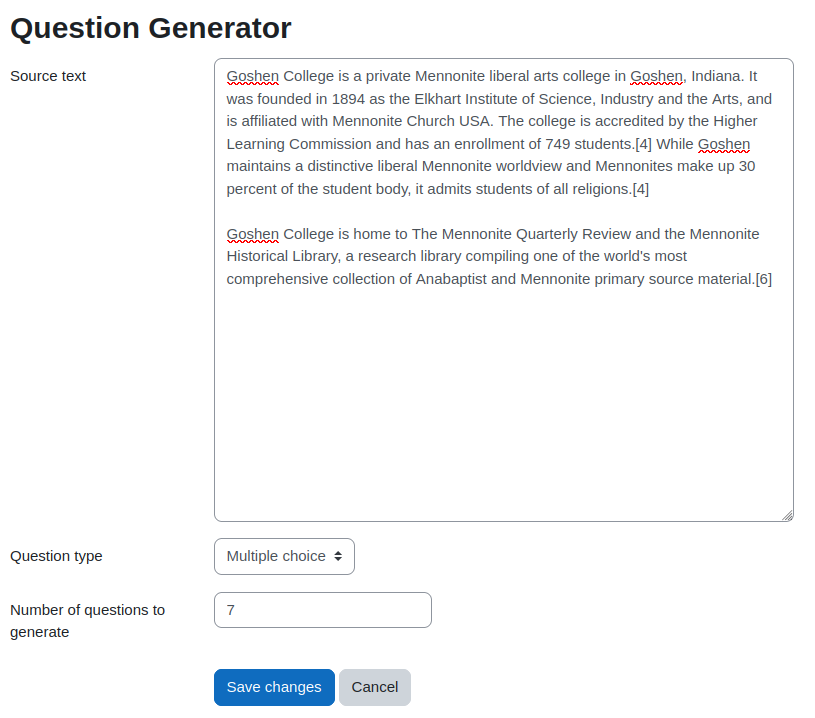The width and height of the screenshot is (815, 718).
Task: Focus the Number of questions input field
Action: (322, 610)
